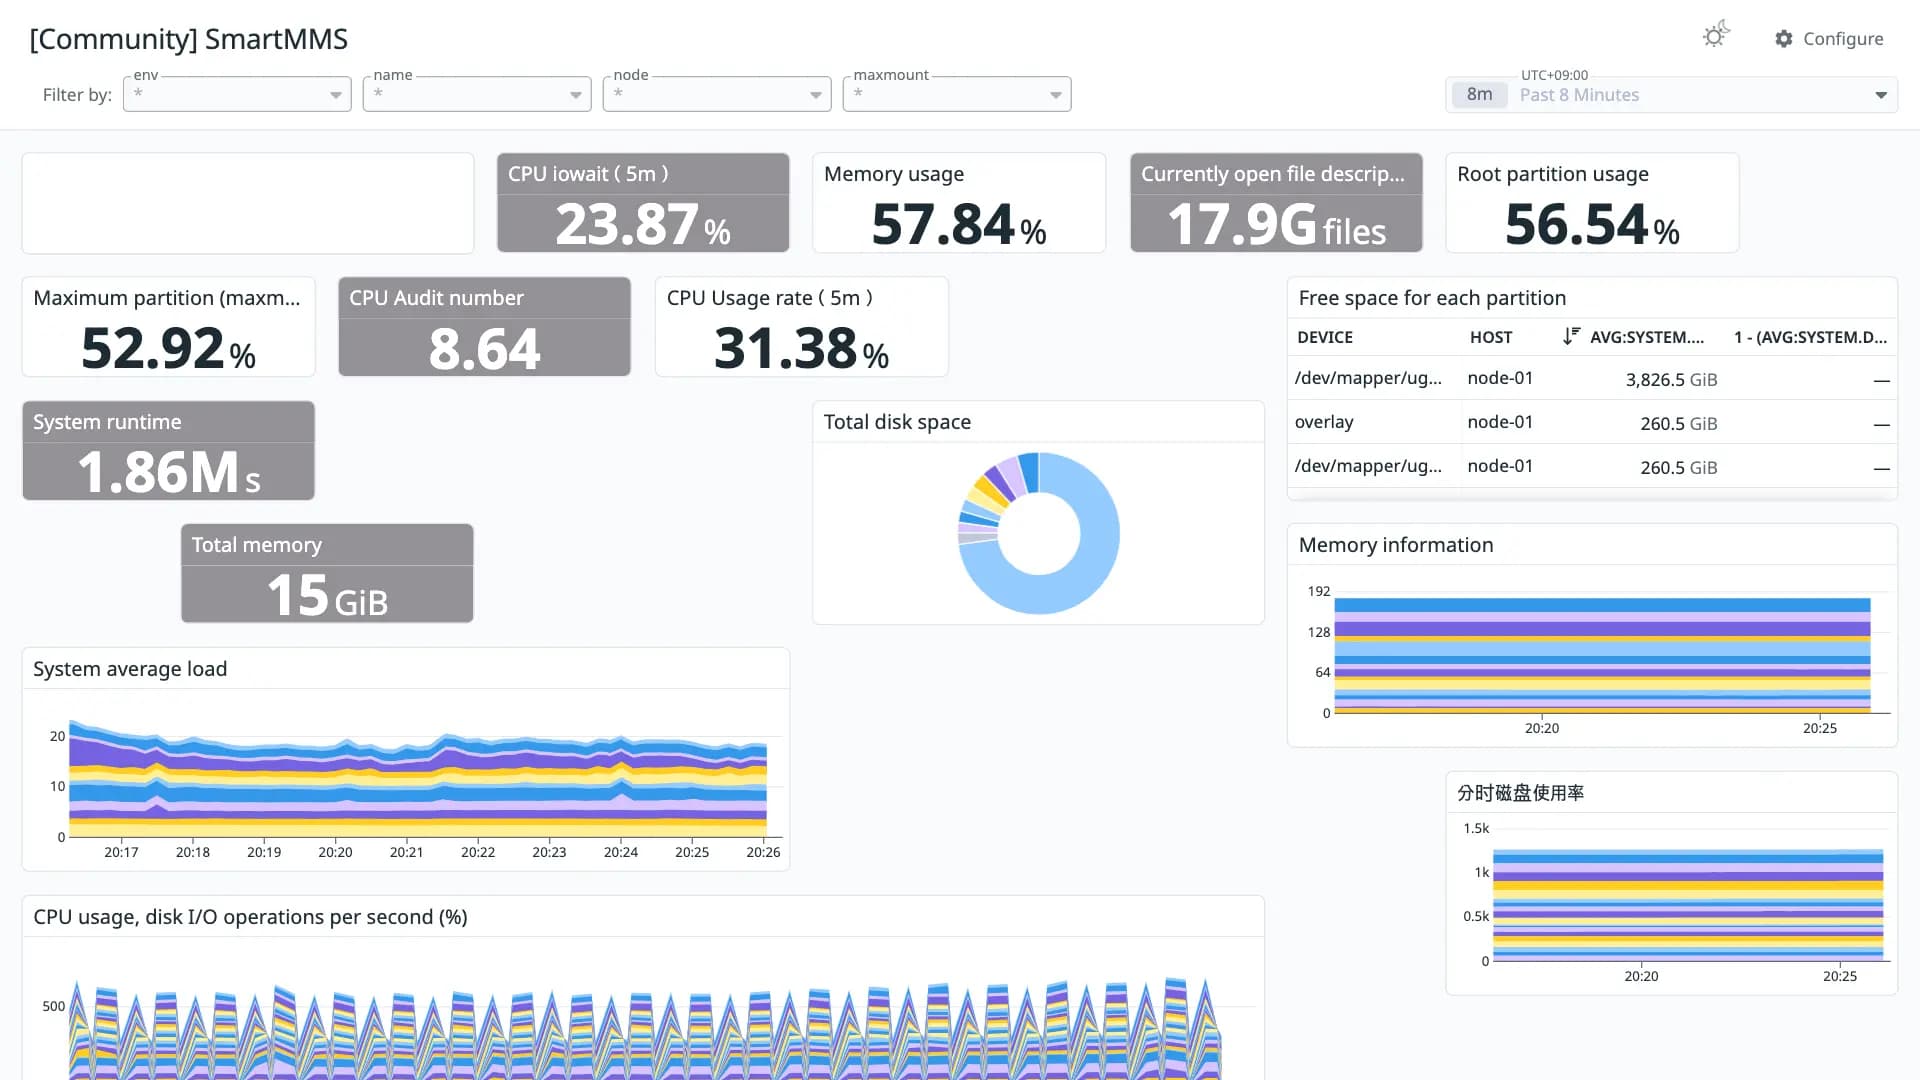Click the Free space for each partition title
Image resolution: width=1920 pixels, height=1080 pixels.
coord(1432,298)
